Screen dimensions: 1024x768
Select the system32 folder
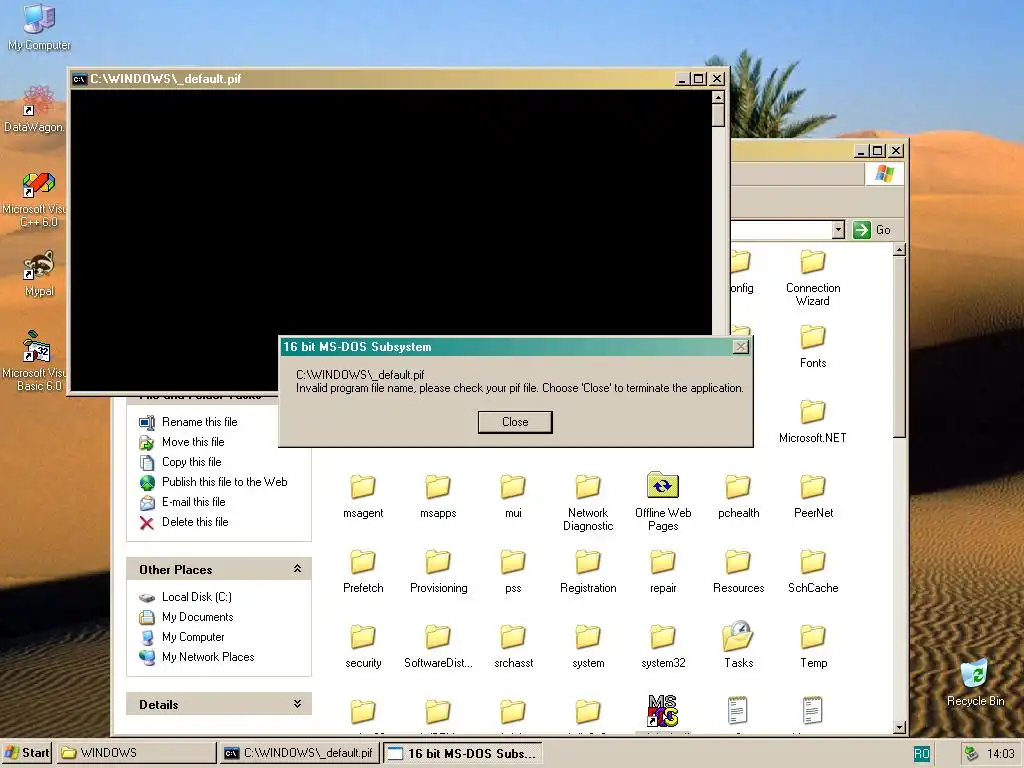[x=663, y=647]
